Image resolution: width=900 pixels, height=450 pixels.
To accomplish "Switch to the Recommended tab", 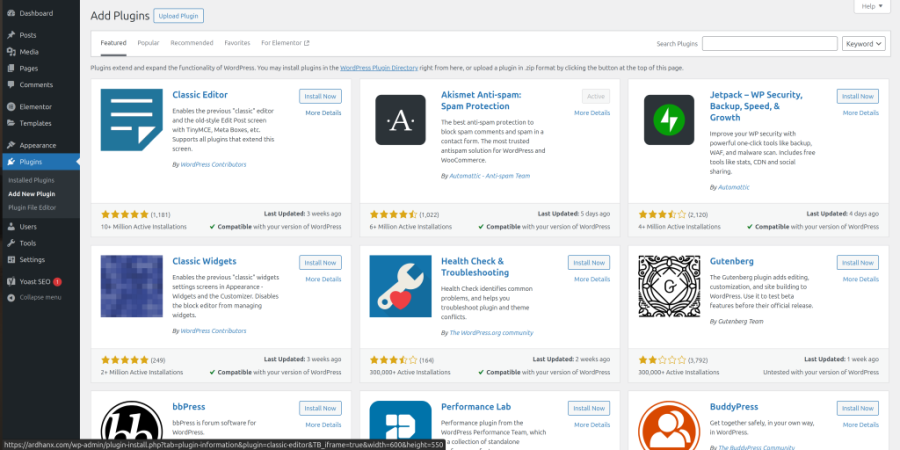I will (192, 43).
